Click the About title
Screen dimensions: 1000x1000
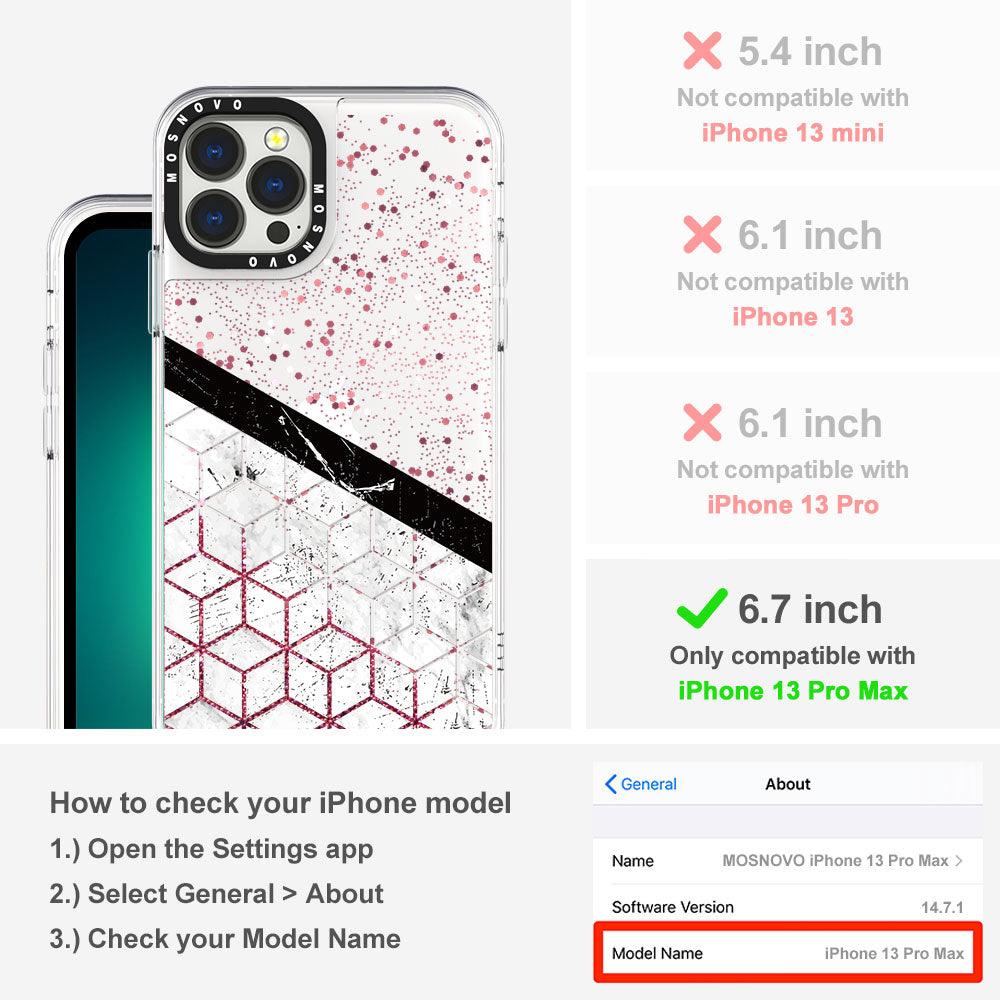point(788,784)
